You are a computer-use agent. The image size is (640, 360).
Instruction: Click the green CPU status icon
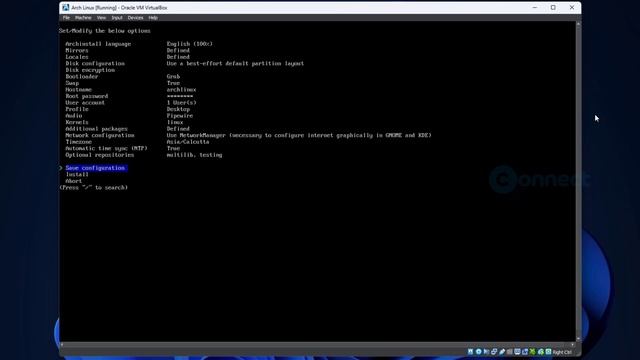coord(533,351)
